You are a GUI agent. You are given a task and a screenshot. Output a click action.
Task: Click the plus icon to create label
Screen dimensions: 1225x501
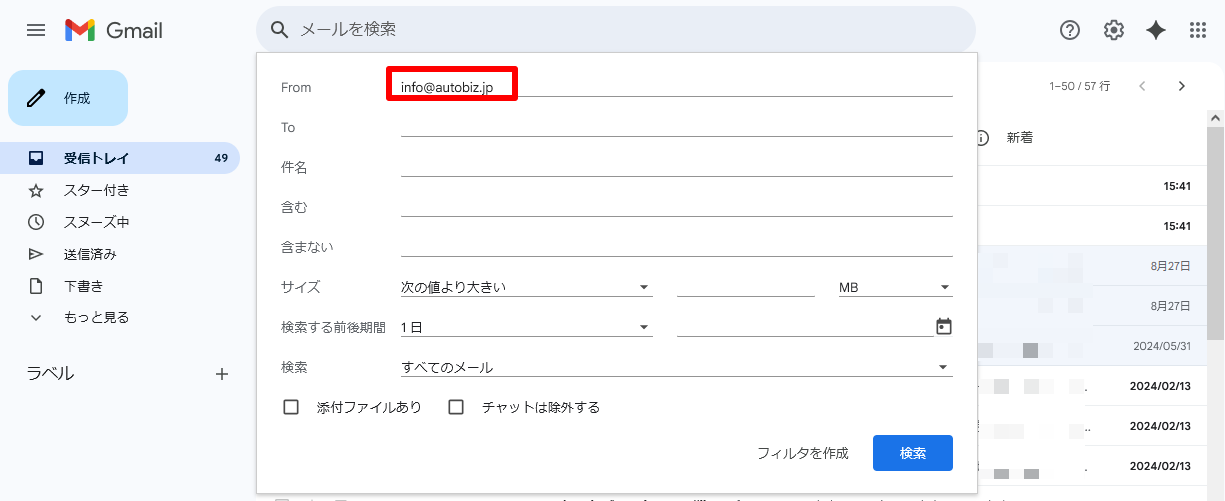coord(222,374)
